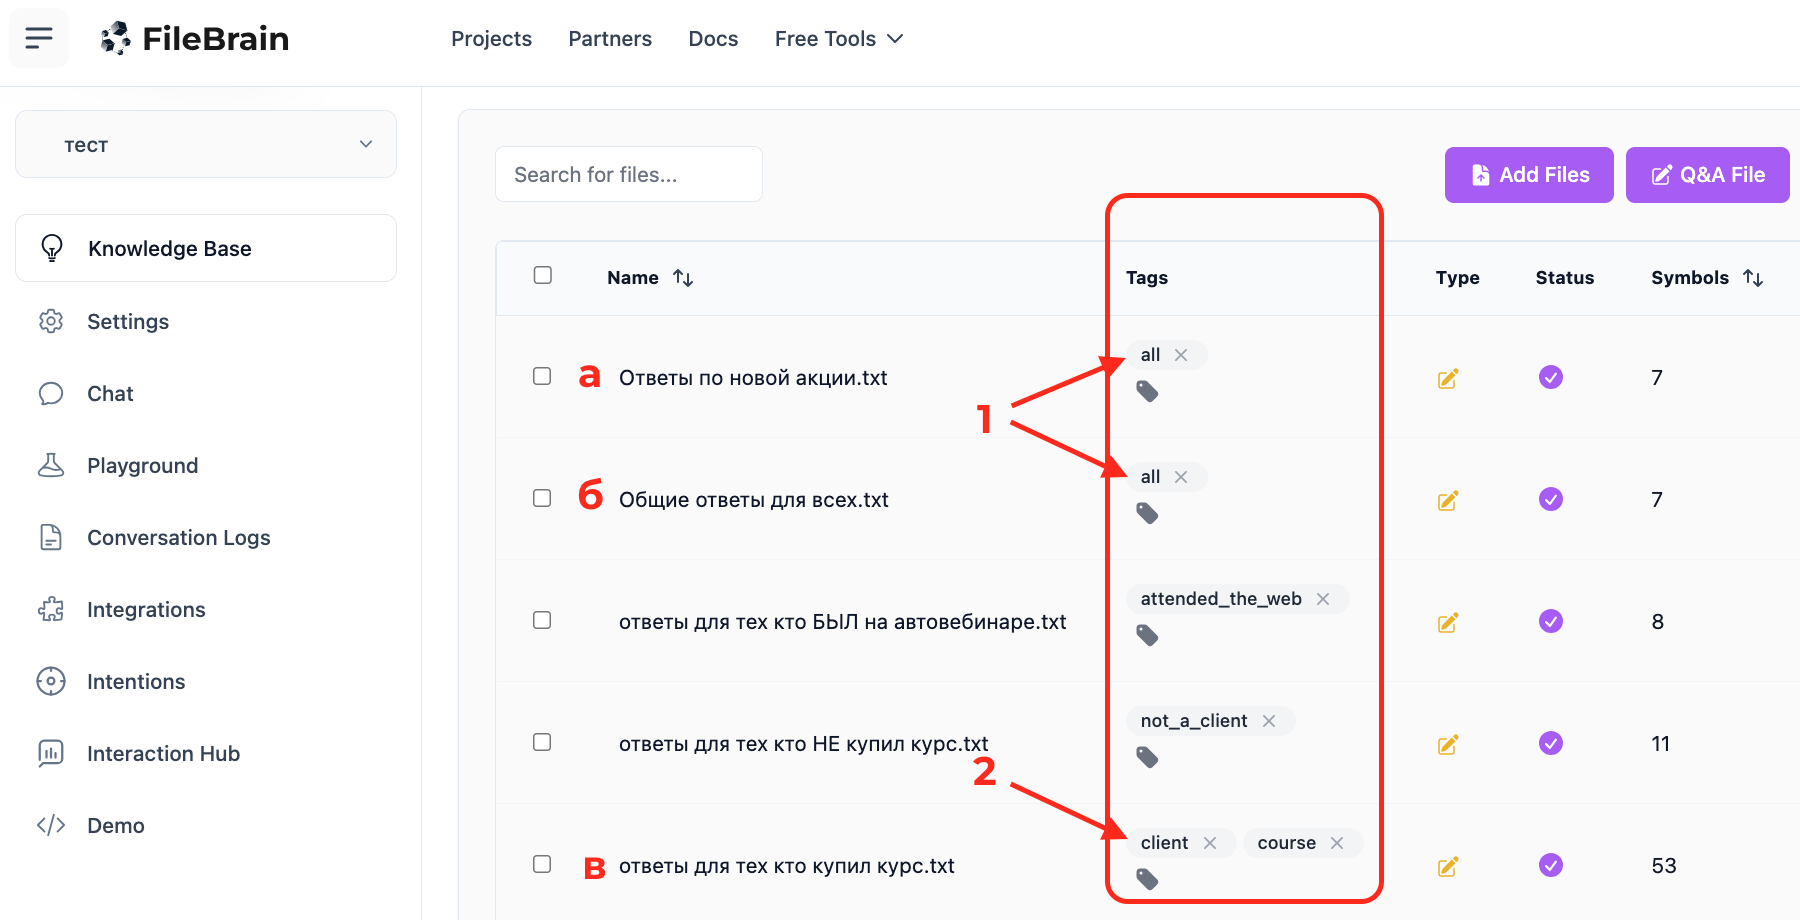Click the Add Files button

[x=1528, y=175]
